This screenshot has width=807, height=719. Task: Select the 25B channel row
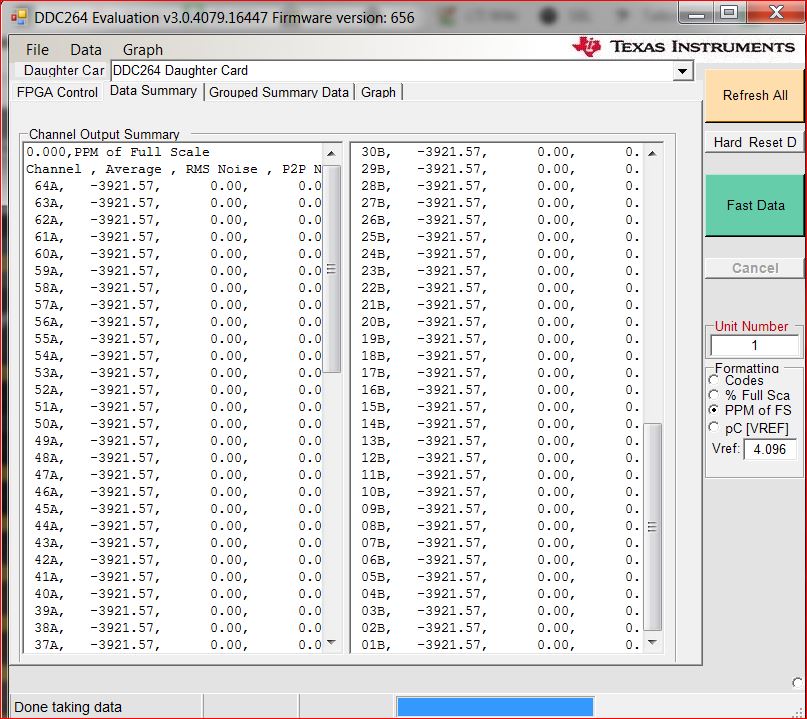coord(498,237)
